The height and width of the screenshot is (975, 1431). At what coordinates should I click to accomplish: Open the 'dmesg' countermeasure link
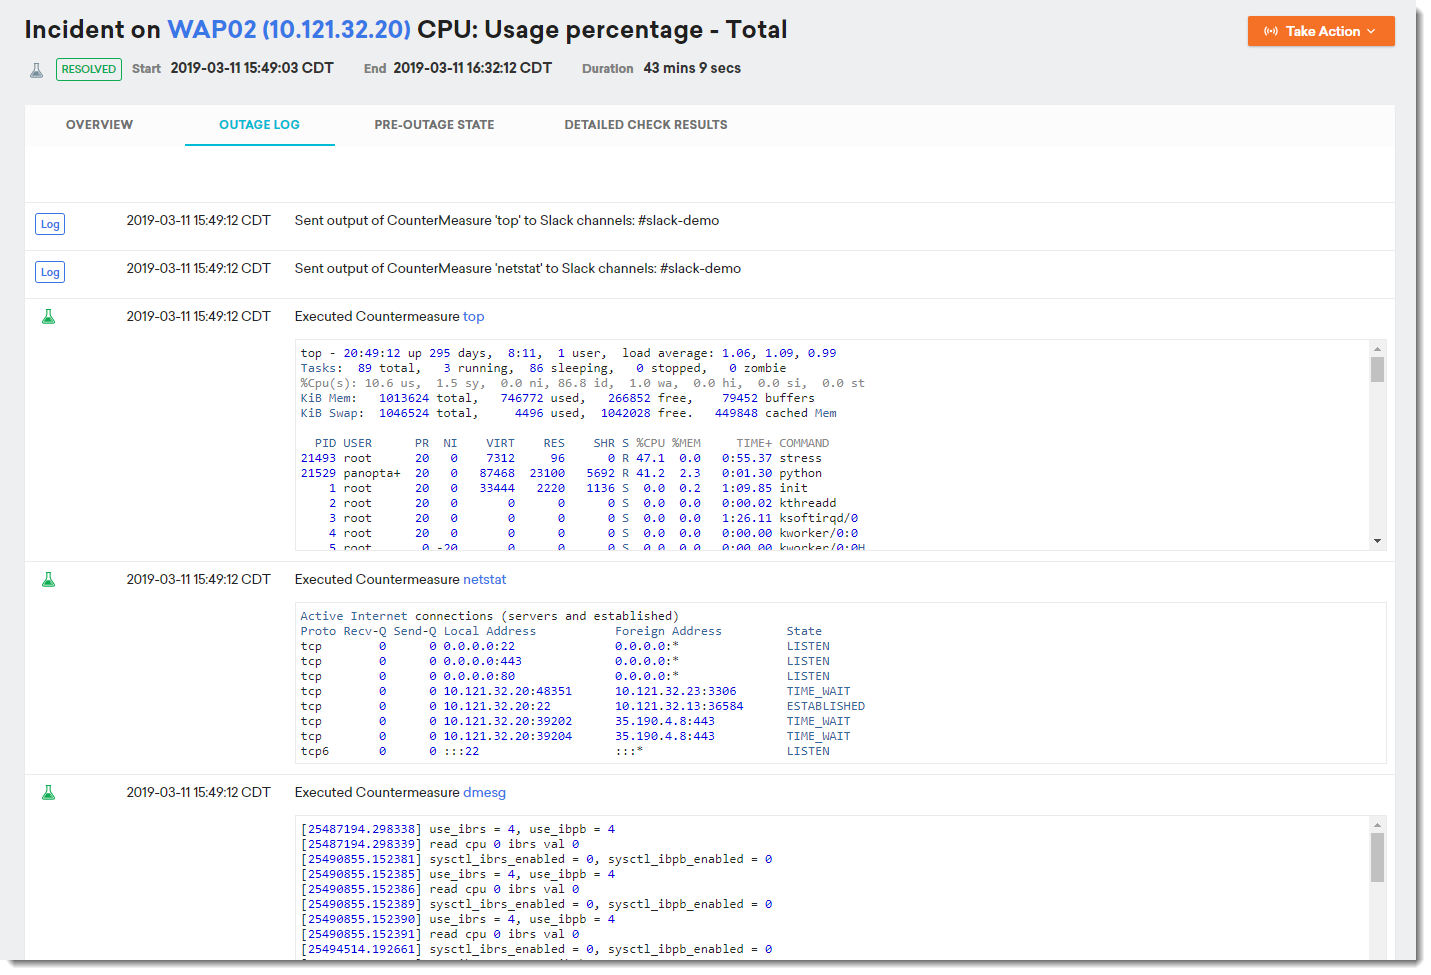point(485,793)
